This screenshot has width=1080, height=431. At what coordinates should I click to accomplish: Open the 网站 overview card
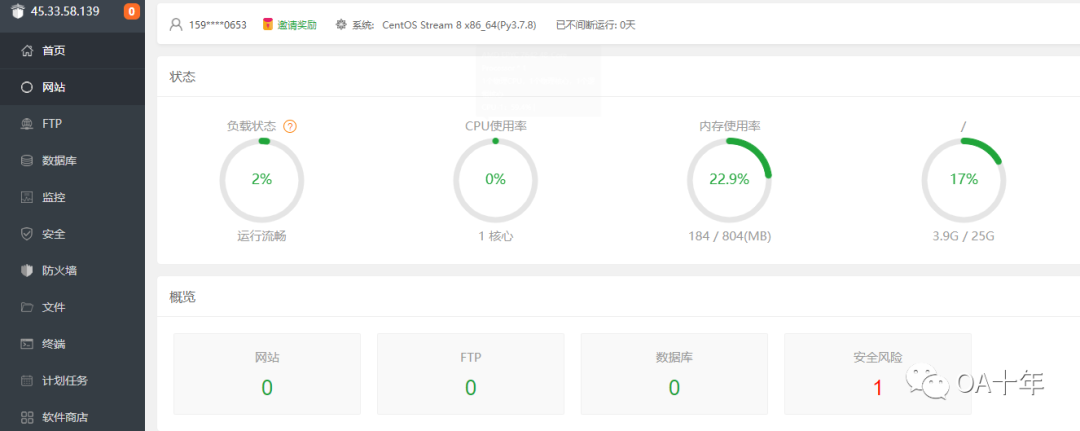click(267, 374)
